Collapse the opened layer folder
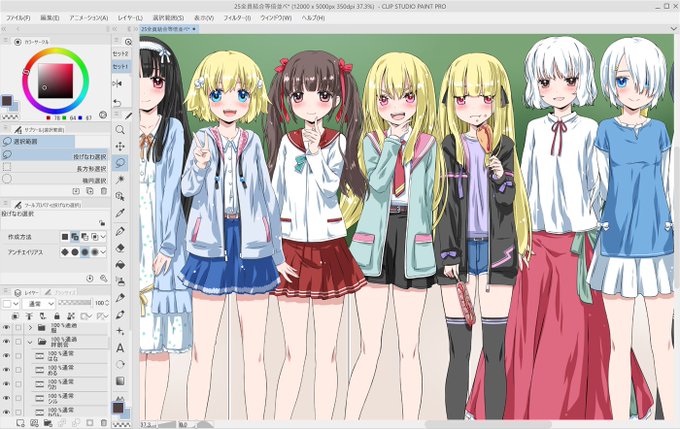680x429 pixels. click(30, 342)
